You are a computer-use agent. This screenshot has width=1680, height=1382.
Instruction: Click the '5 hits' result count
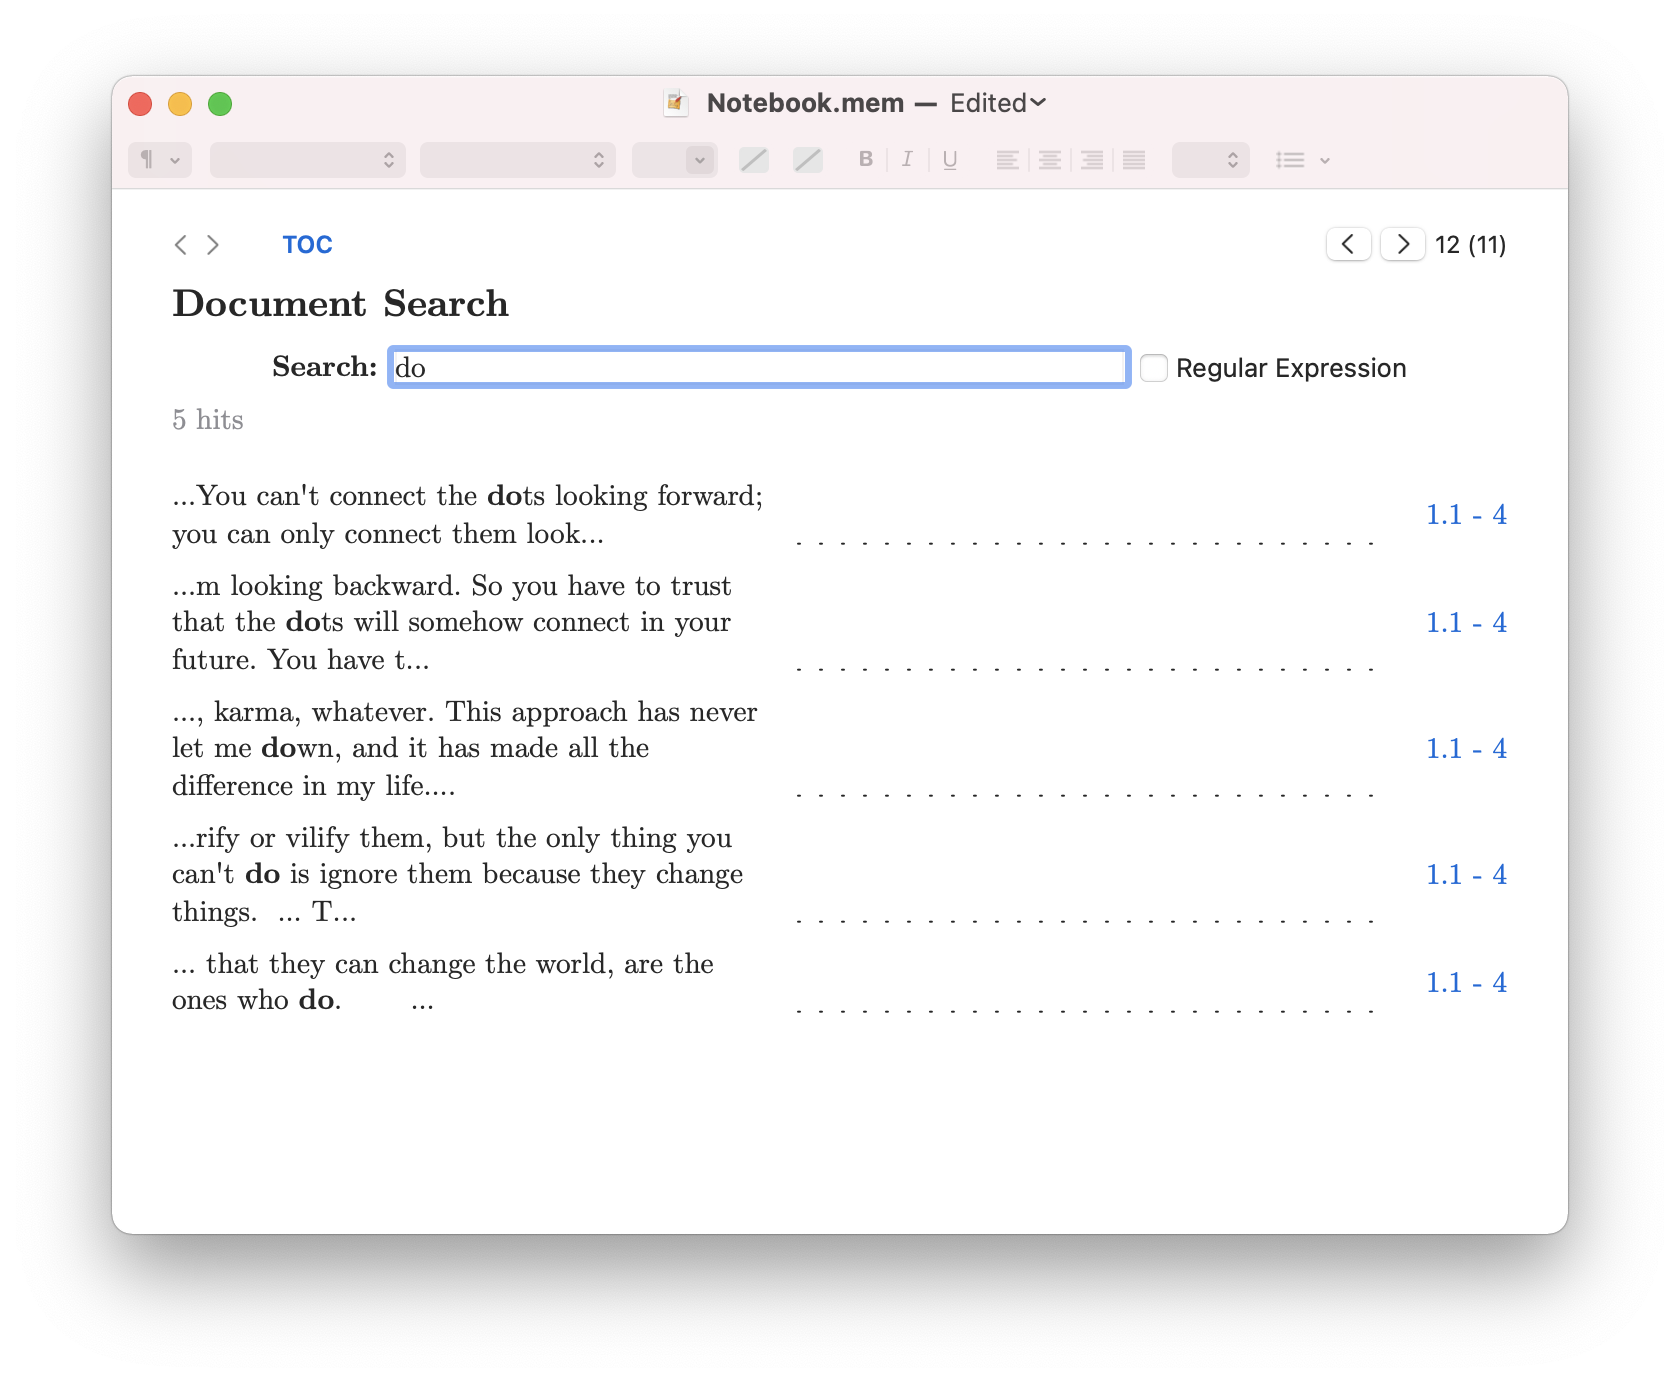tap(208, 420)
